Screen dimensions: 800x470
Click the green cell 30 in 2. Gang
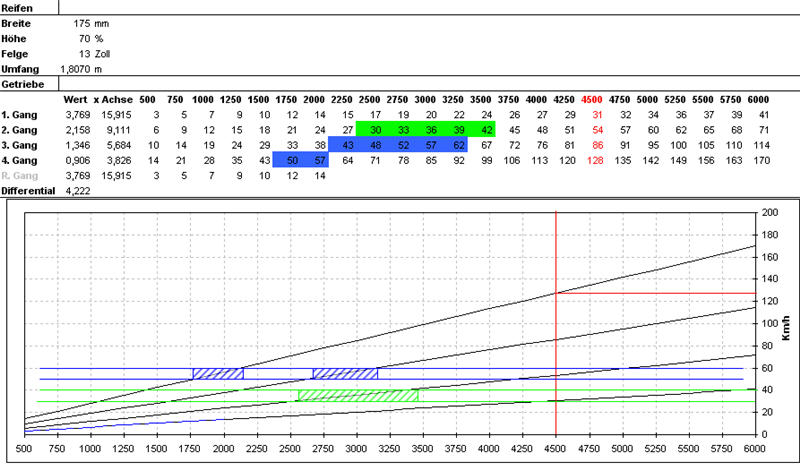[x=375, y=130]
